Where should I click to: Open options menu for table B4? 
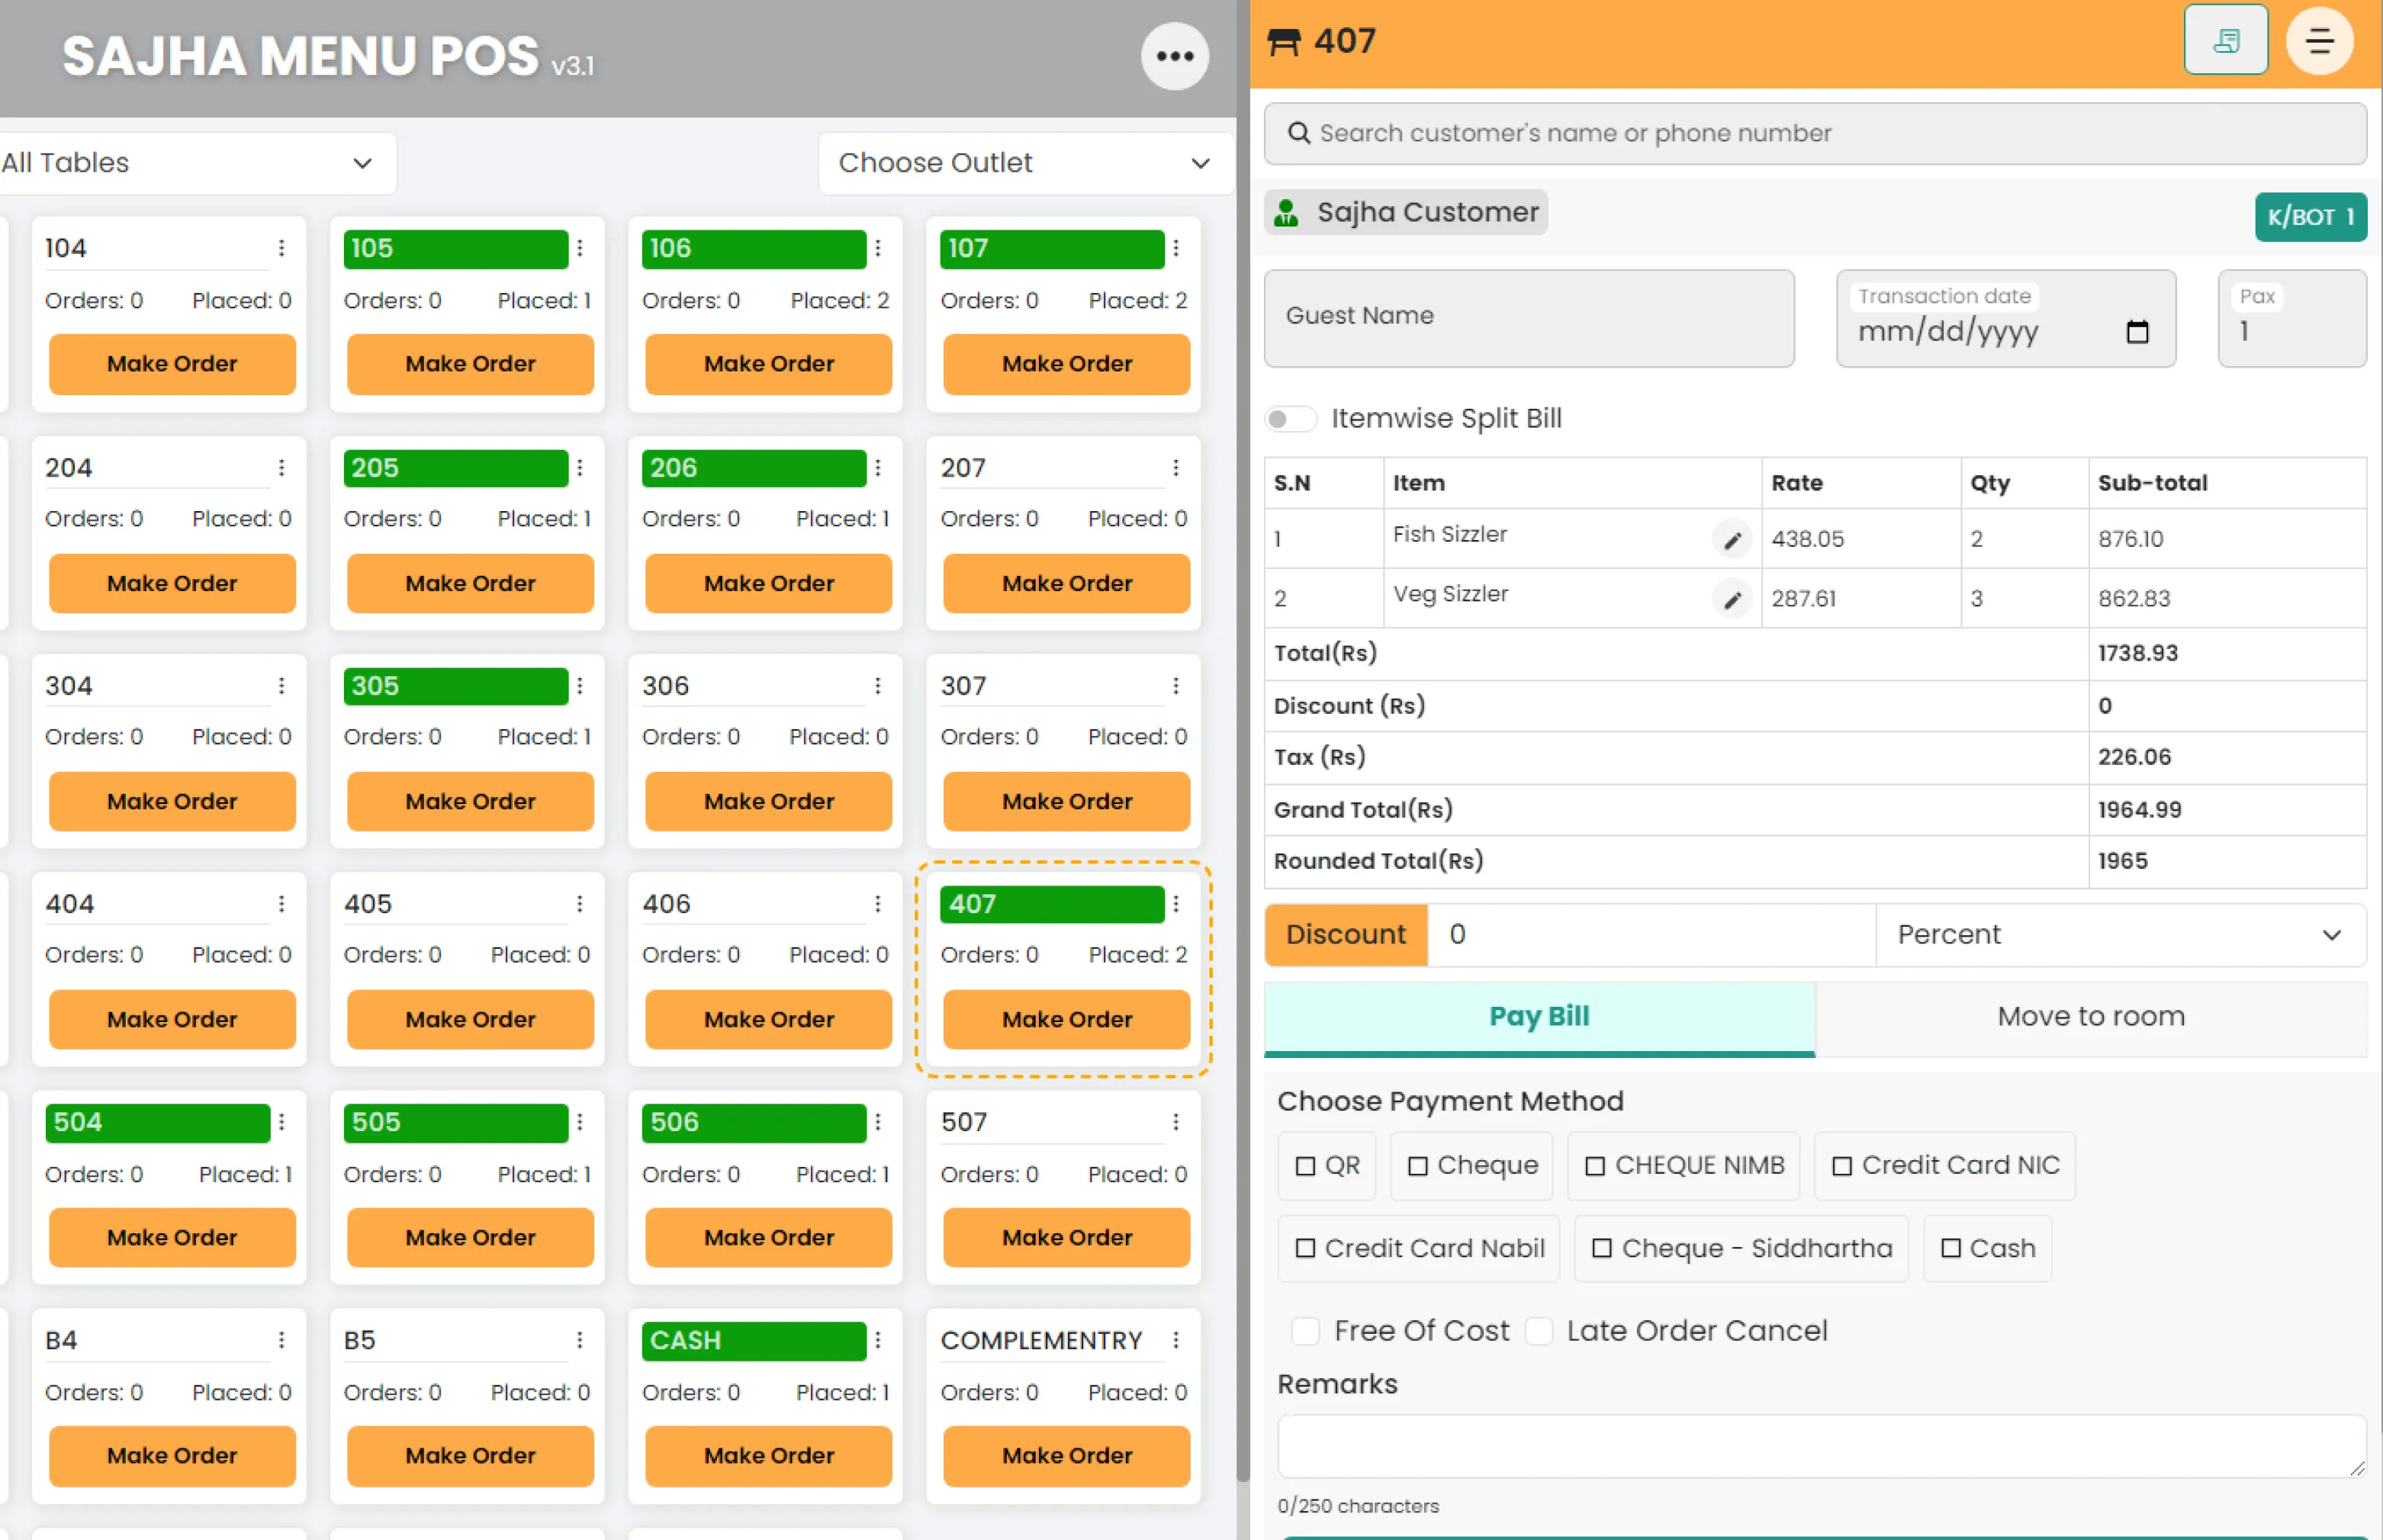click(x=282, y=1340)
